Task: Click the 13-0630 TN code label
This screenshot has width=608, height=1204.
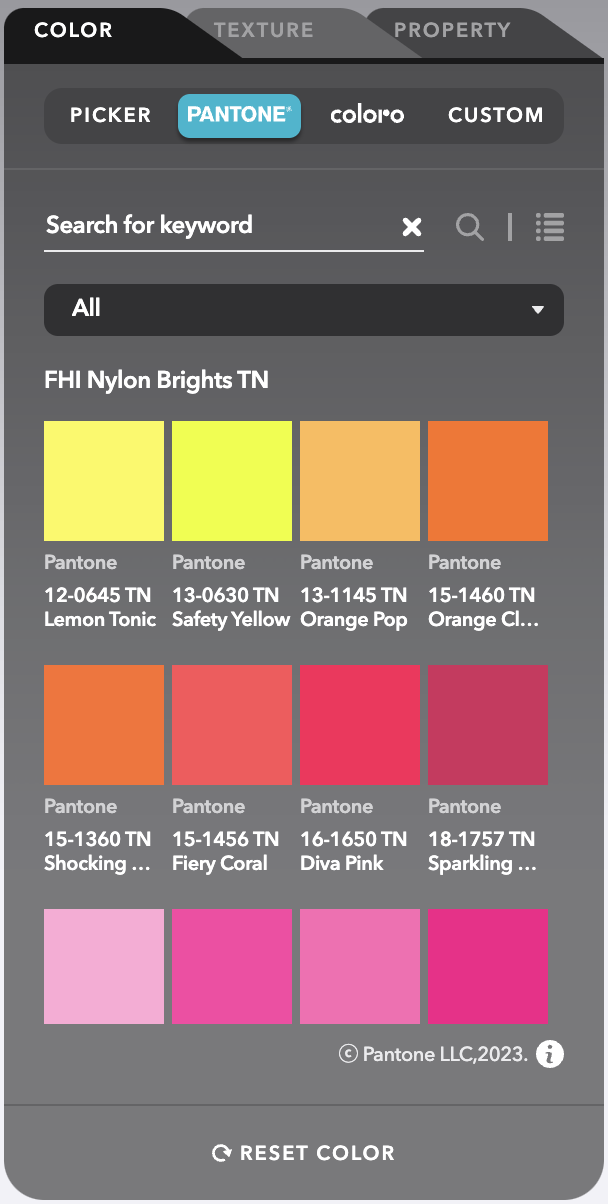Action: (226, 595)
